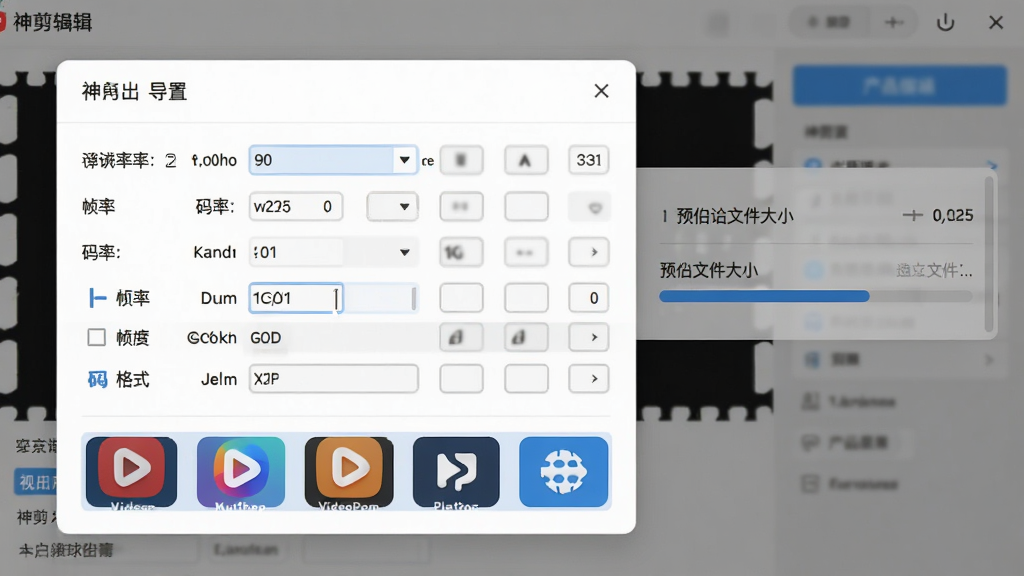The width and height of the screenshot is (1024, 576).
Task: Focus the Dum input field showing 1G01
Action: (x=296, y=298)
